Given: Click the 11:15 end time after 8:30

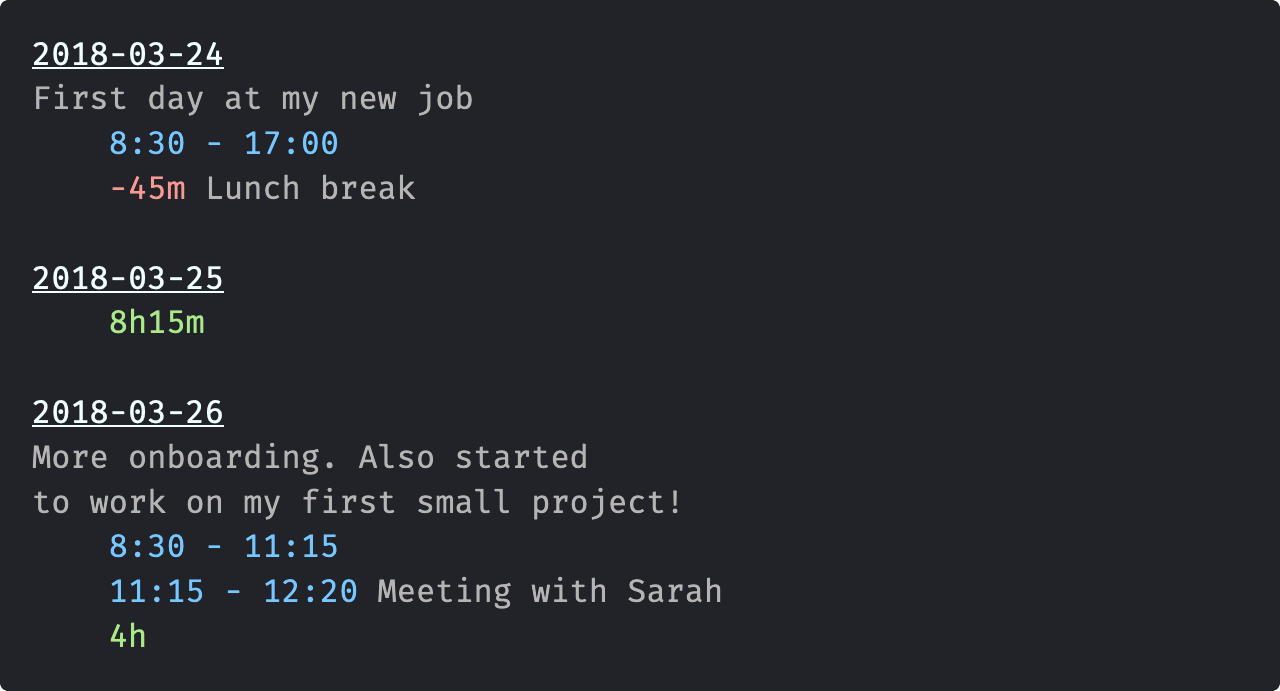Looking at the screenshot, I should point(291,547).
